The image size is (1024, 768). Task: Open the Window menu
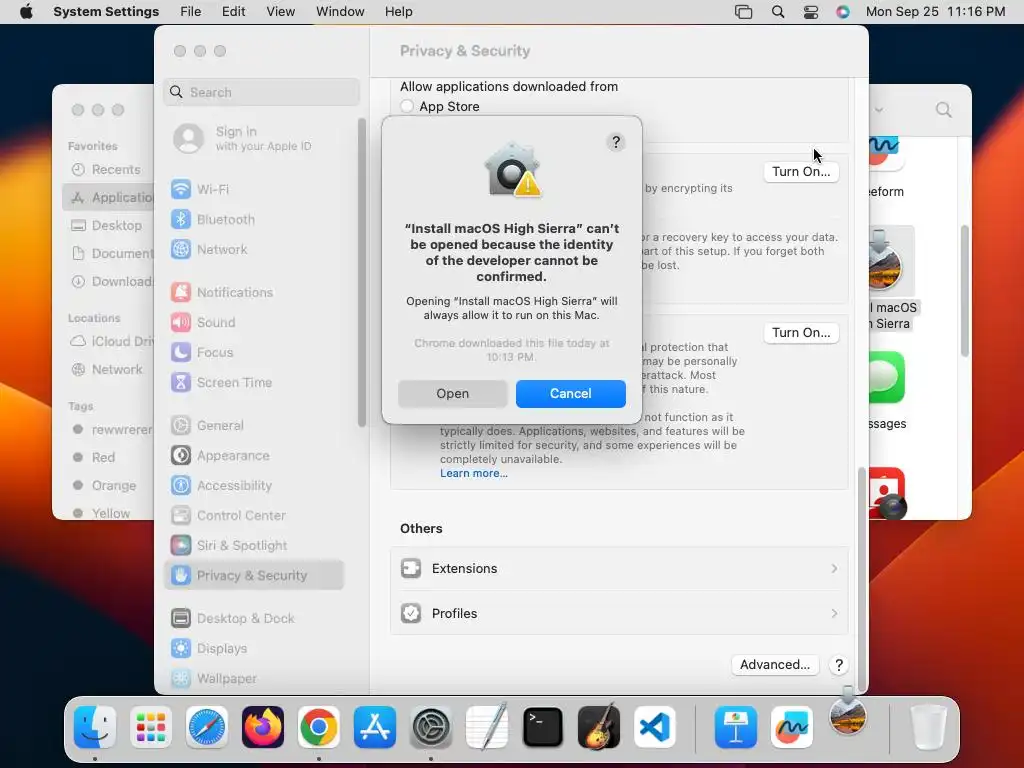[340, 12]
